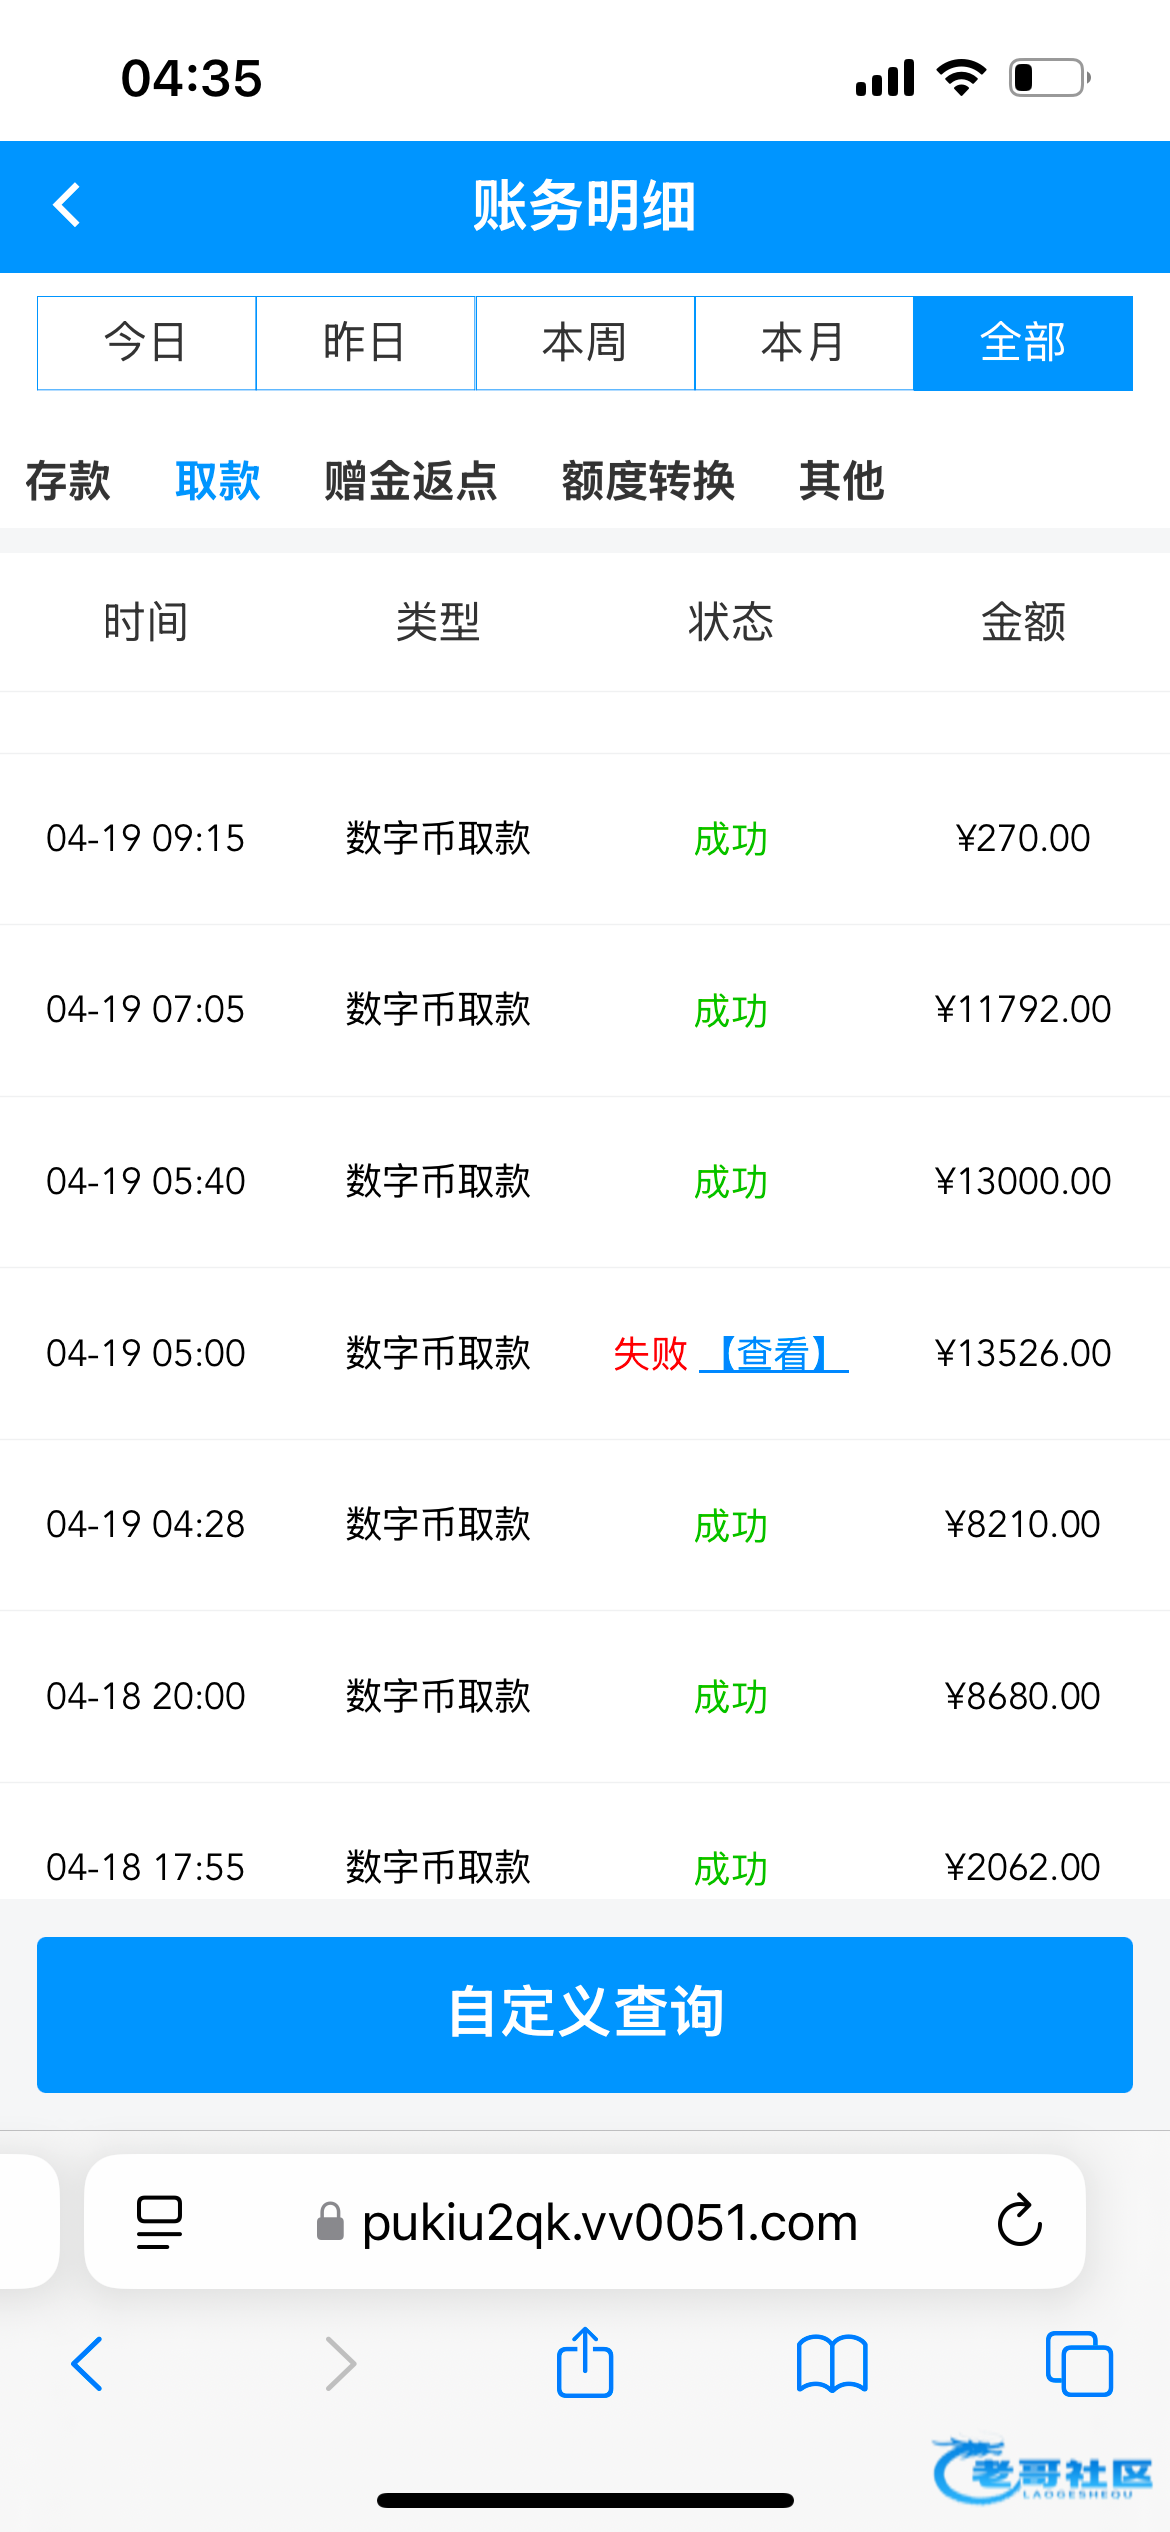The width and height of the screenshot is (1170, 2532).
Task: Open the 存款 category tab
Action: [68, 481]
